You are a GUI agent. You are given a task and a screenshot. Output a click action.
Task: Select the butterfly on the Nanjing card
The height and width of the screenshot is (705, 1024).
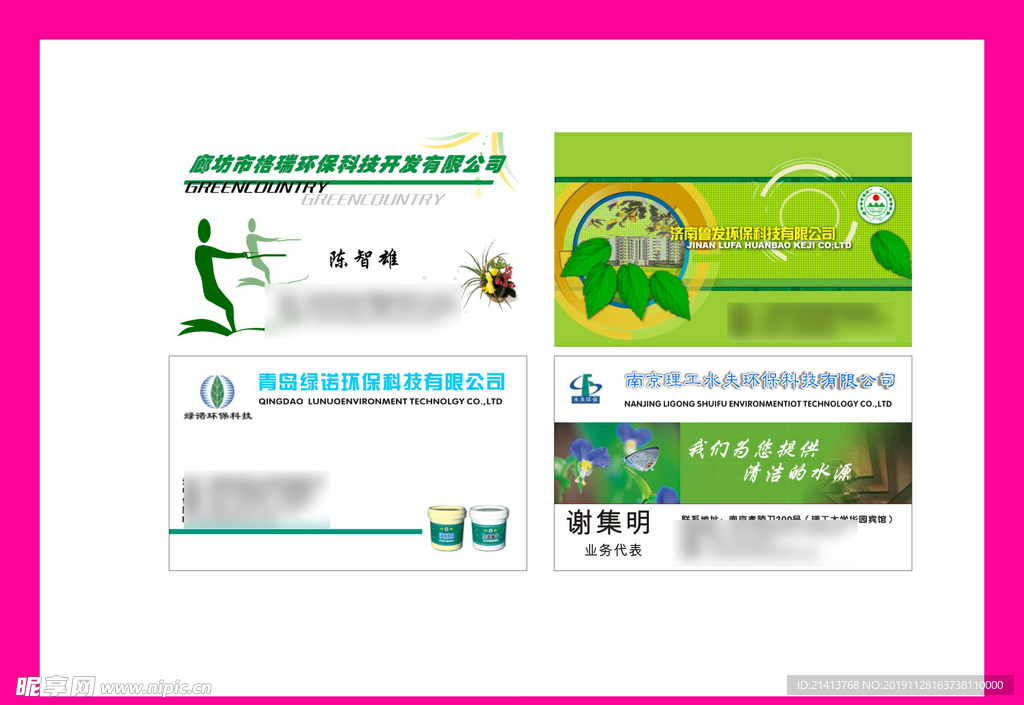[640, 458]
